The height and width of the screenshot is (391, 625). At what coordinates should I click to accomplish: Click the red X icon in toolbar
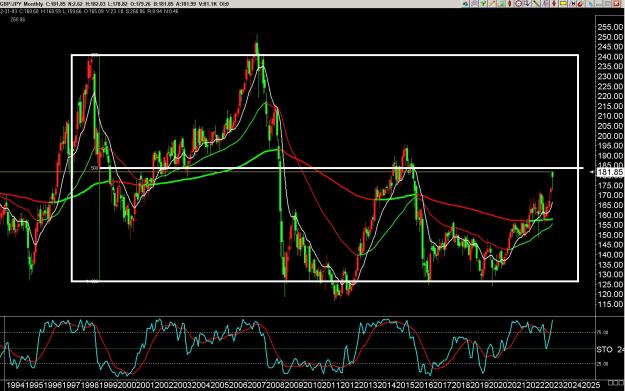coord(616,4)
